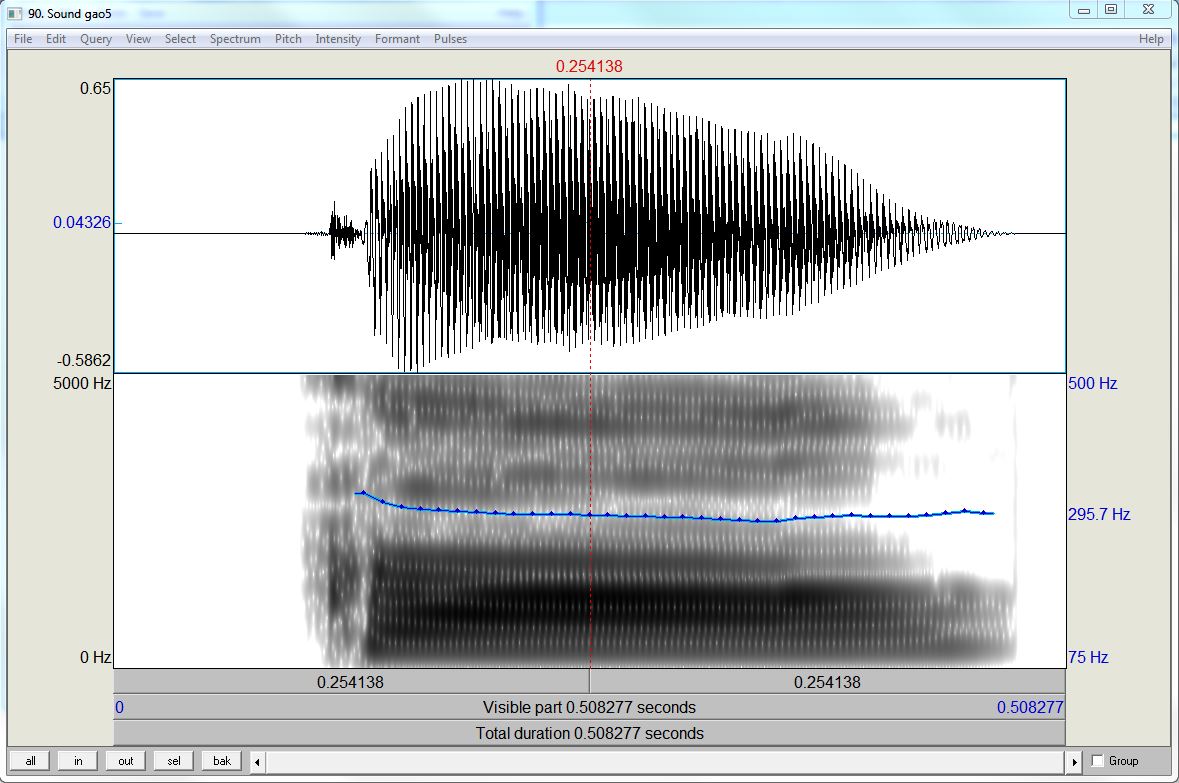Image resolution: width=1179 pixels, height=783 pixels.
Task: Open the Pulses menu
Action: 450,39
